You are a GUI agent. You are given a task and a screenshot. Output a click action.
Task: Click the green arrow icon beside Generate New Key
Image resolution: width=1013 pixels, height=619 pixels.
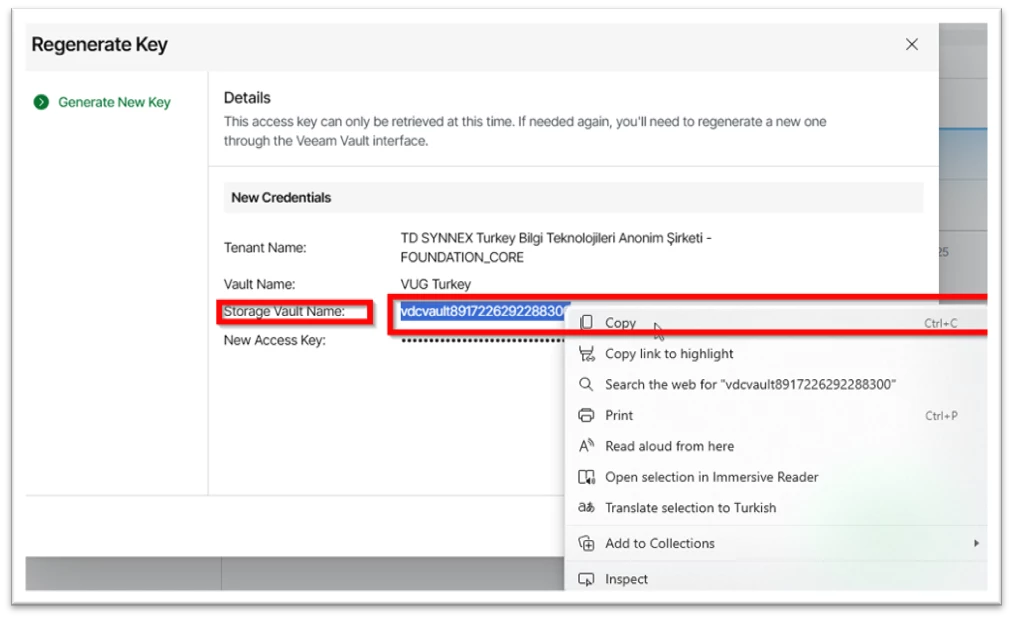41,102
